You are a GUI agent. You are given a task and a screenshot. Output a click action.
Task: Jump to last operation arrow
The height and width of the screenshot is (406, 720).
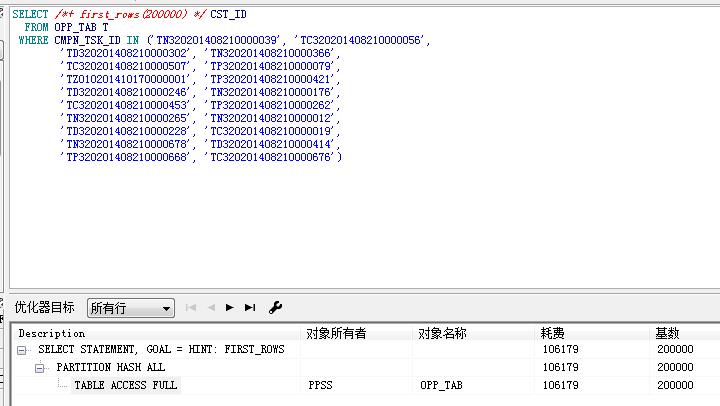(x=250, y=308)
